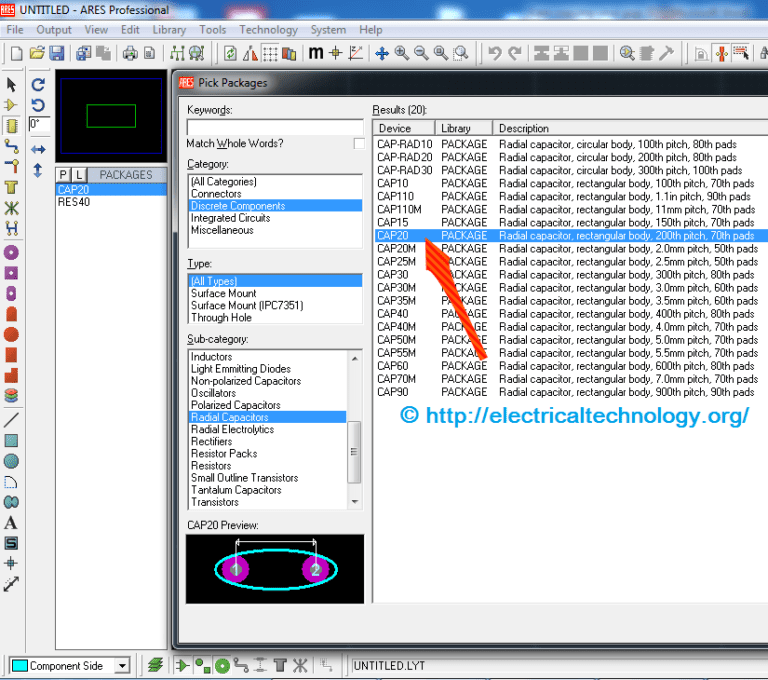This screenshot has height=680, width=768.
Task: Click inside the Keywords search field
Action: click(x=275, y=127)
